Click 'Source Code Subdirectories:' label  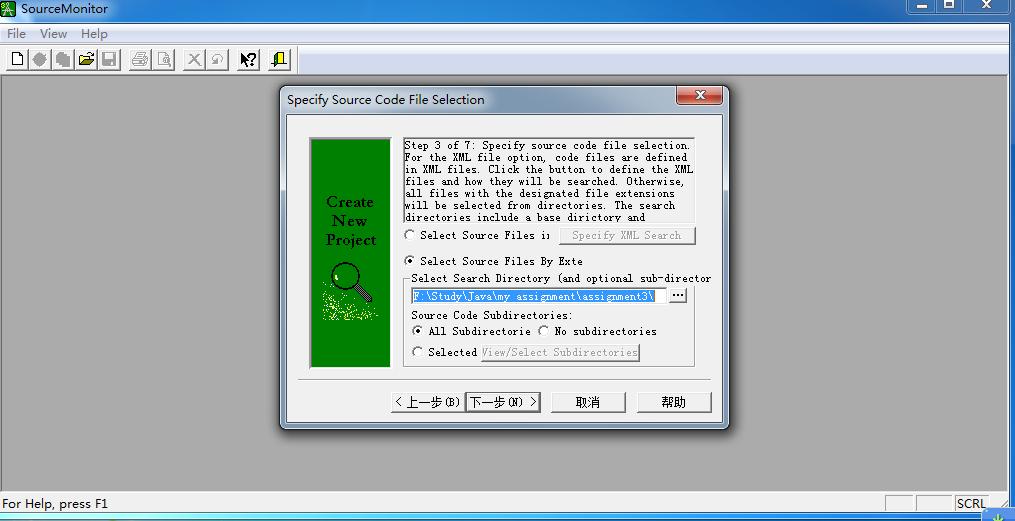pos(492,315)
